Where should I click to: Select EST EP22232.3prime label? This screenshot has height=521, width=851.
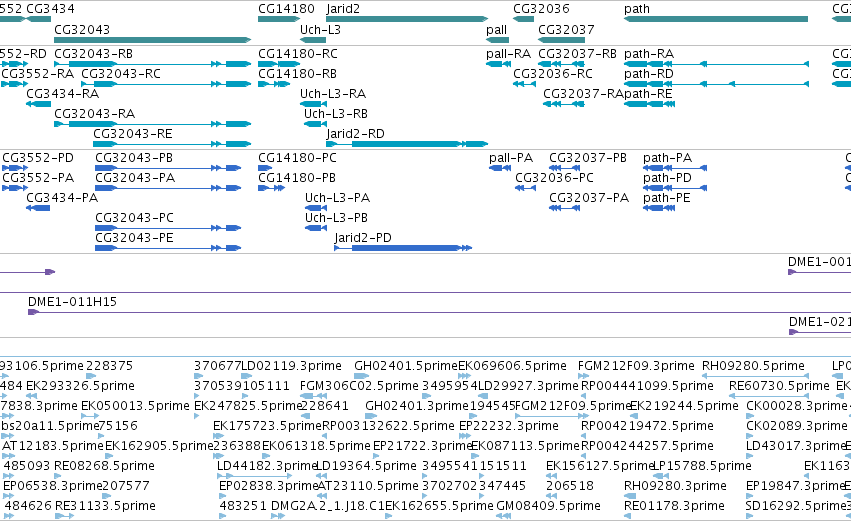click(x=509, y=426)
